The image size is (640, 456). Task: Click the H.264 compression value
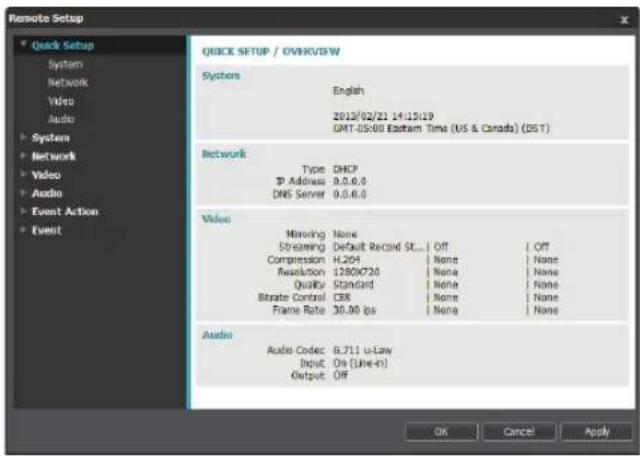pyautogui.click(x=346, y=260)
